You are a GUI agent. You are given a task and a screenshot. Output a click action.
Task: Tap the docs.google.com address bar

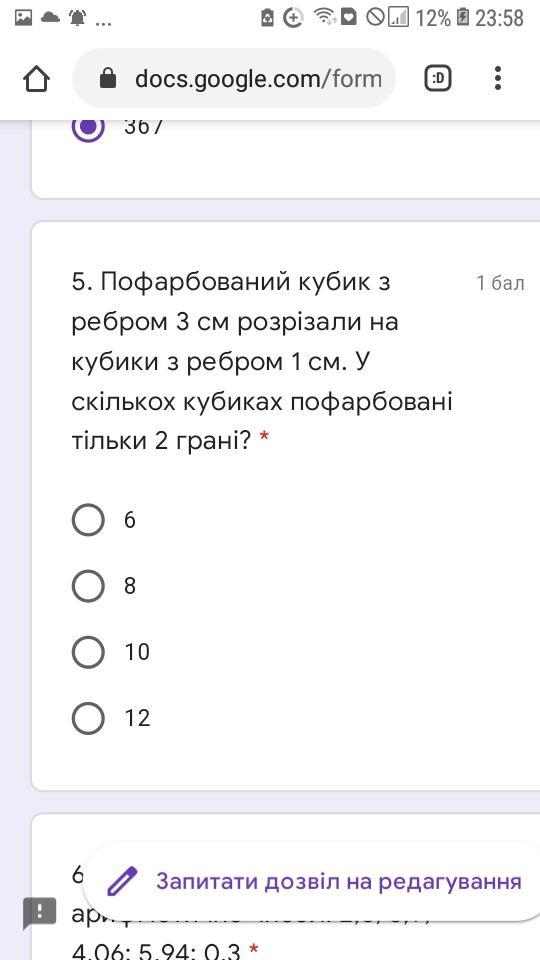coord(234,78)
